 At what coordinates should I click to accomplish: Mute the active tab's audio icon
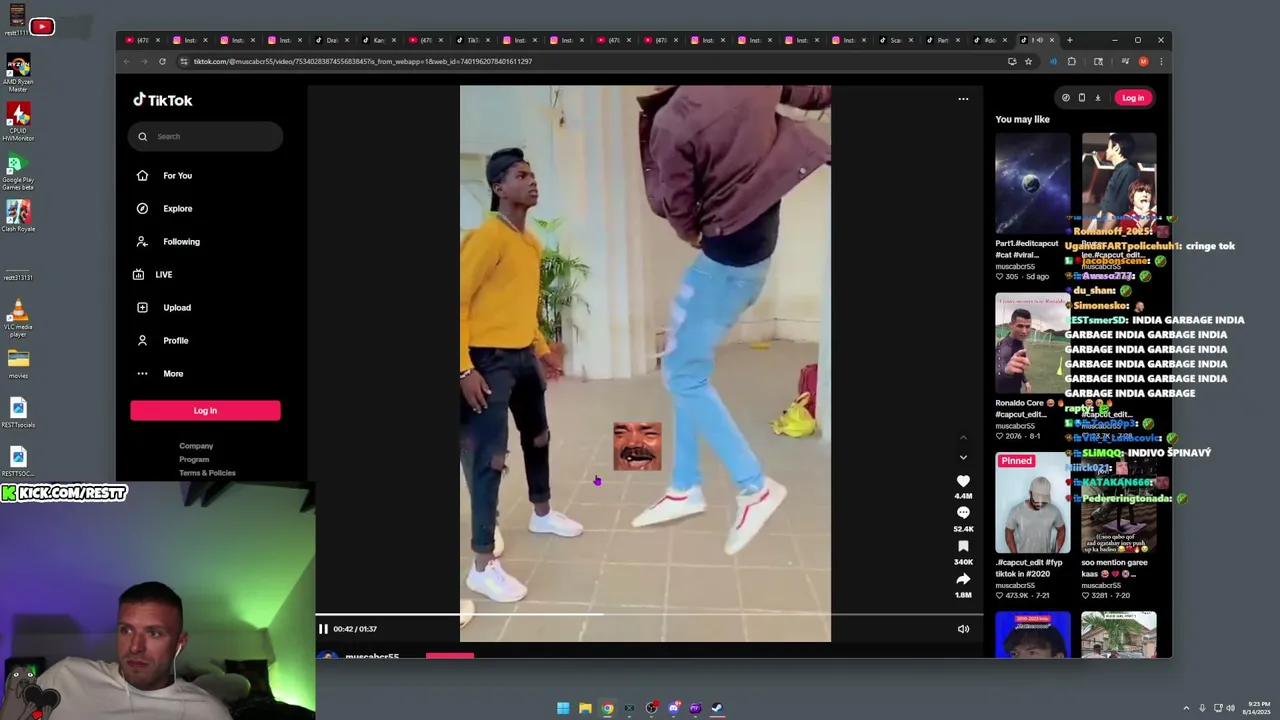pyautogui.click(x=1040, y=40)
